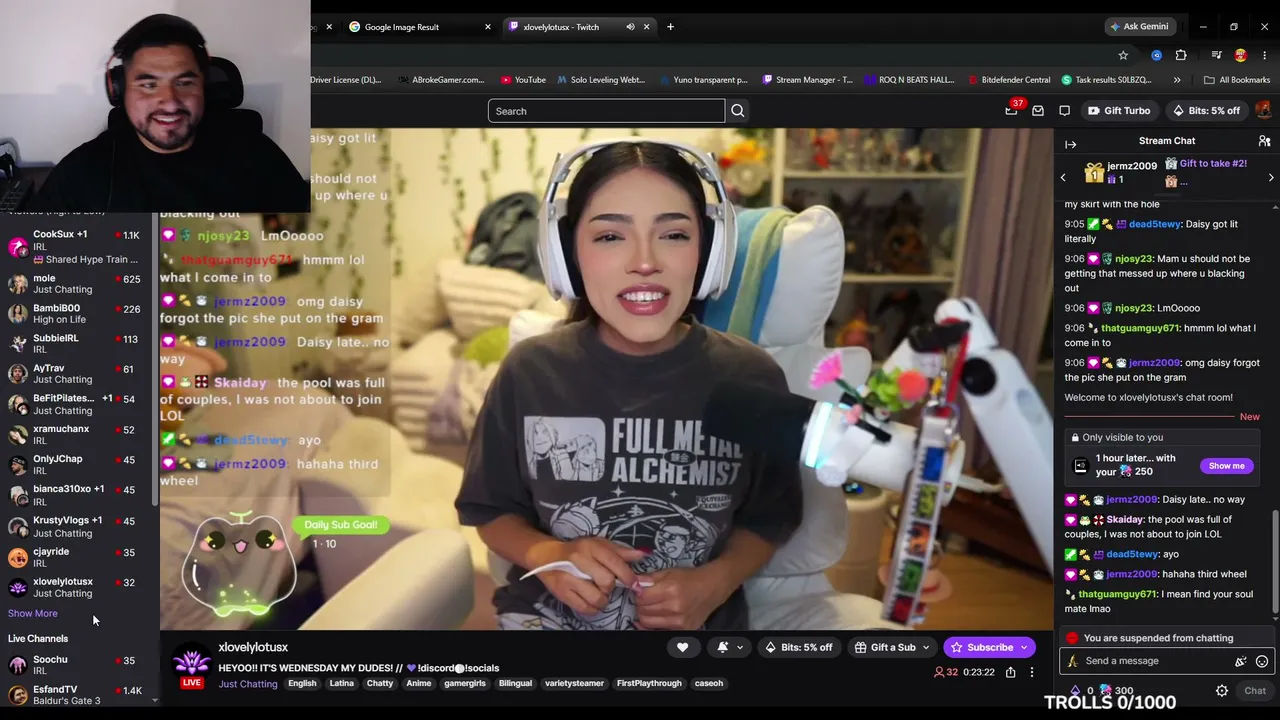Click the Show me button in chat
Image resolution: width=1280 pixels, height=720 pixels.
pos(1226,466)
